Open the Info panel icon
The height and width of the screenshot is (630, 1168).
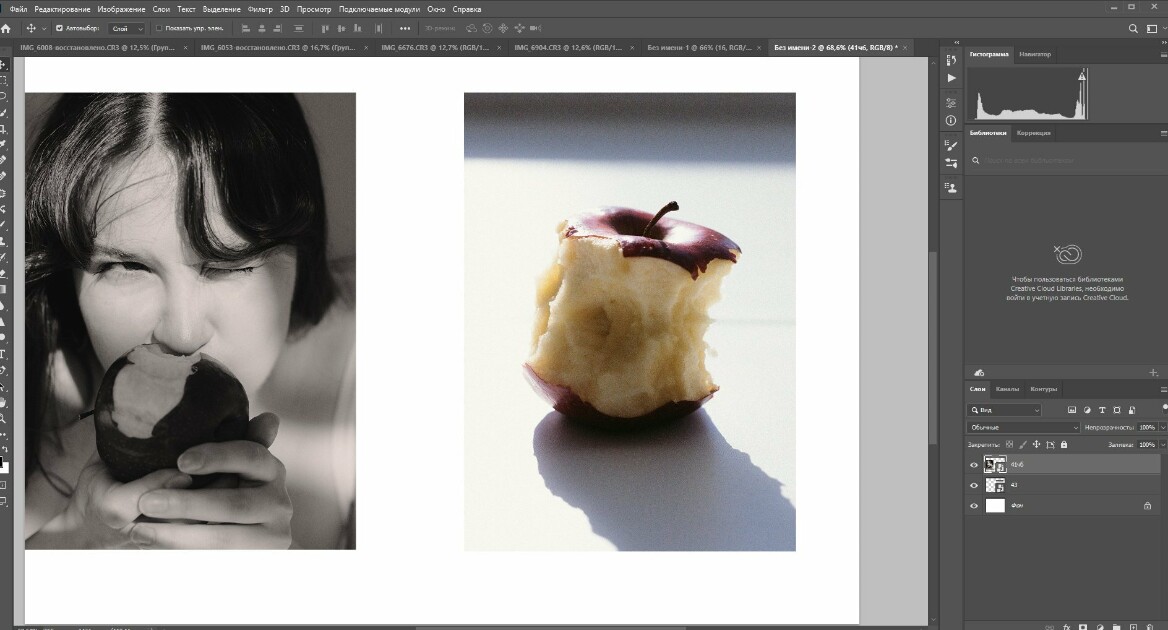951,121
